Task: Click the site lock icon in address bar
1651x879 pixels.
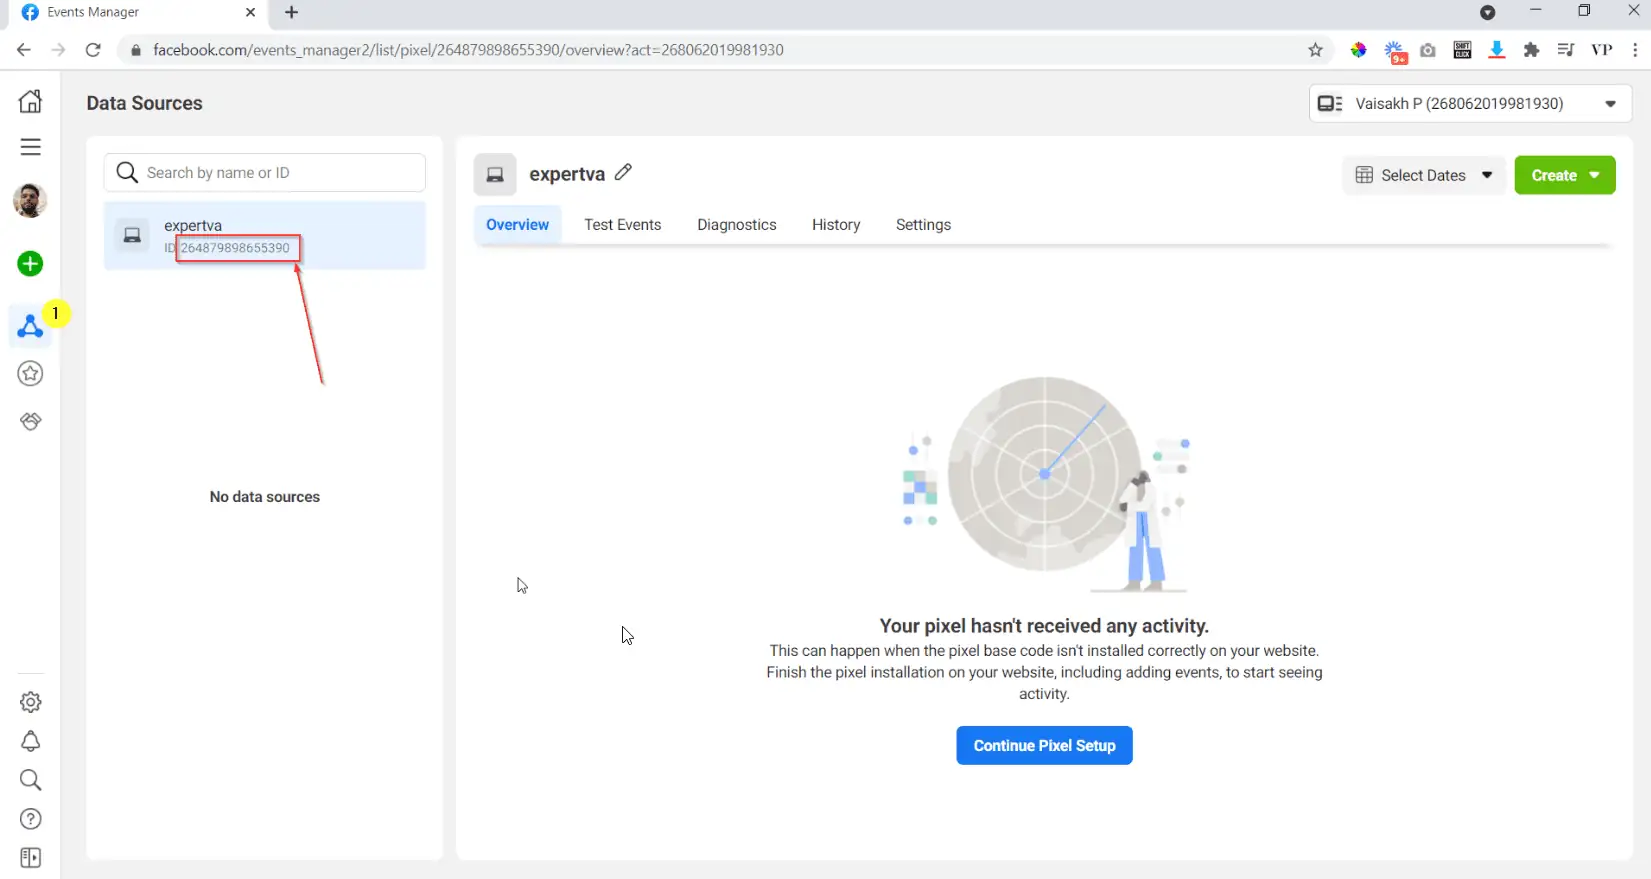Action: tap(136, 50)
